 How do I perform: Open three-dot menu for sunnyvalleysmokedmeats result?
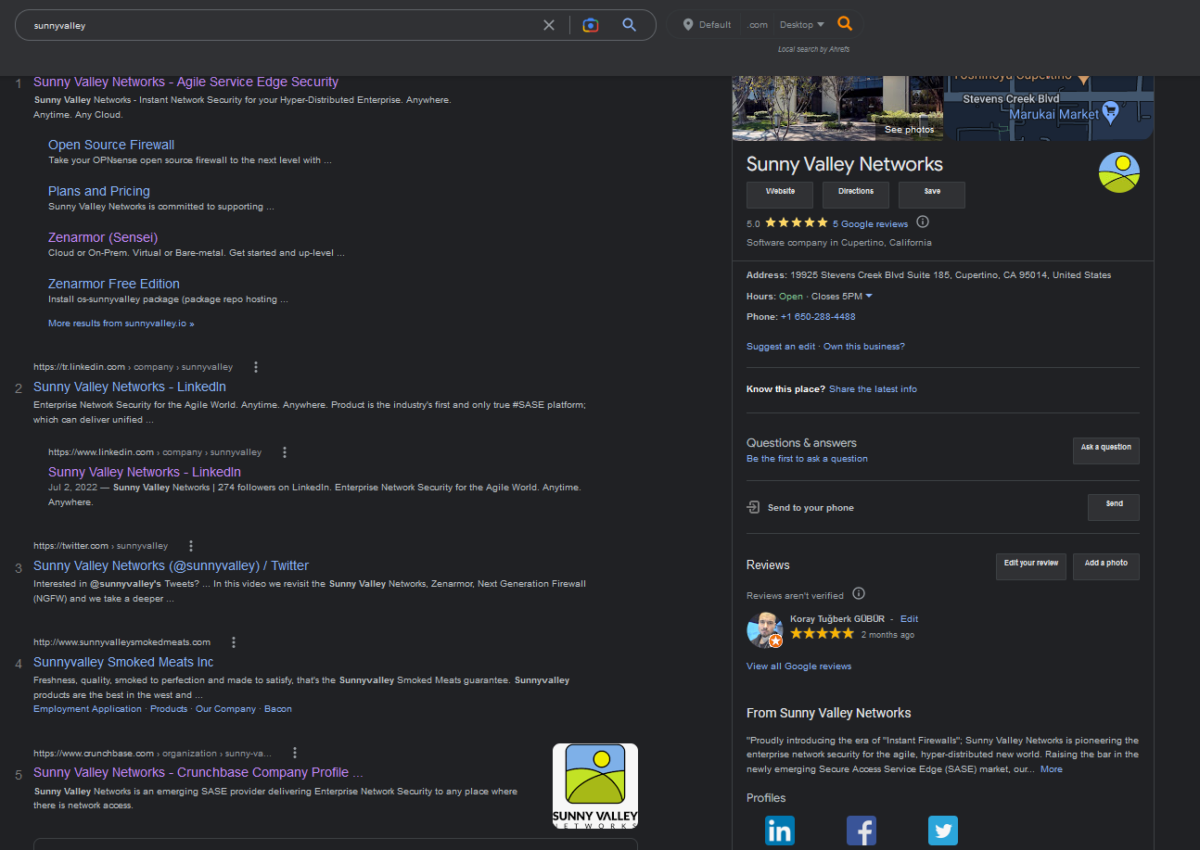click(234, 642)
